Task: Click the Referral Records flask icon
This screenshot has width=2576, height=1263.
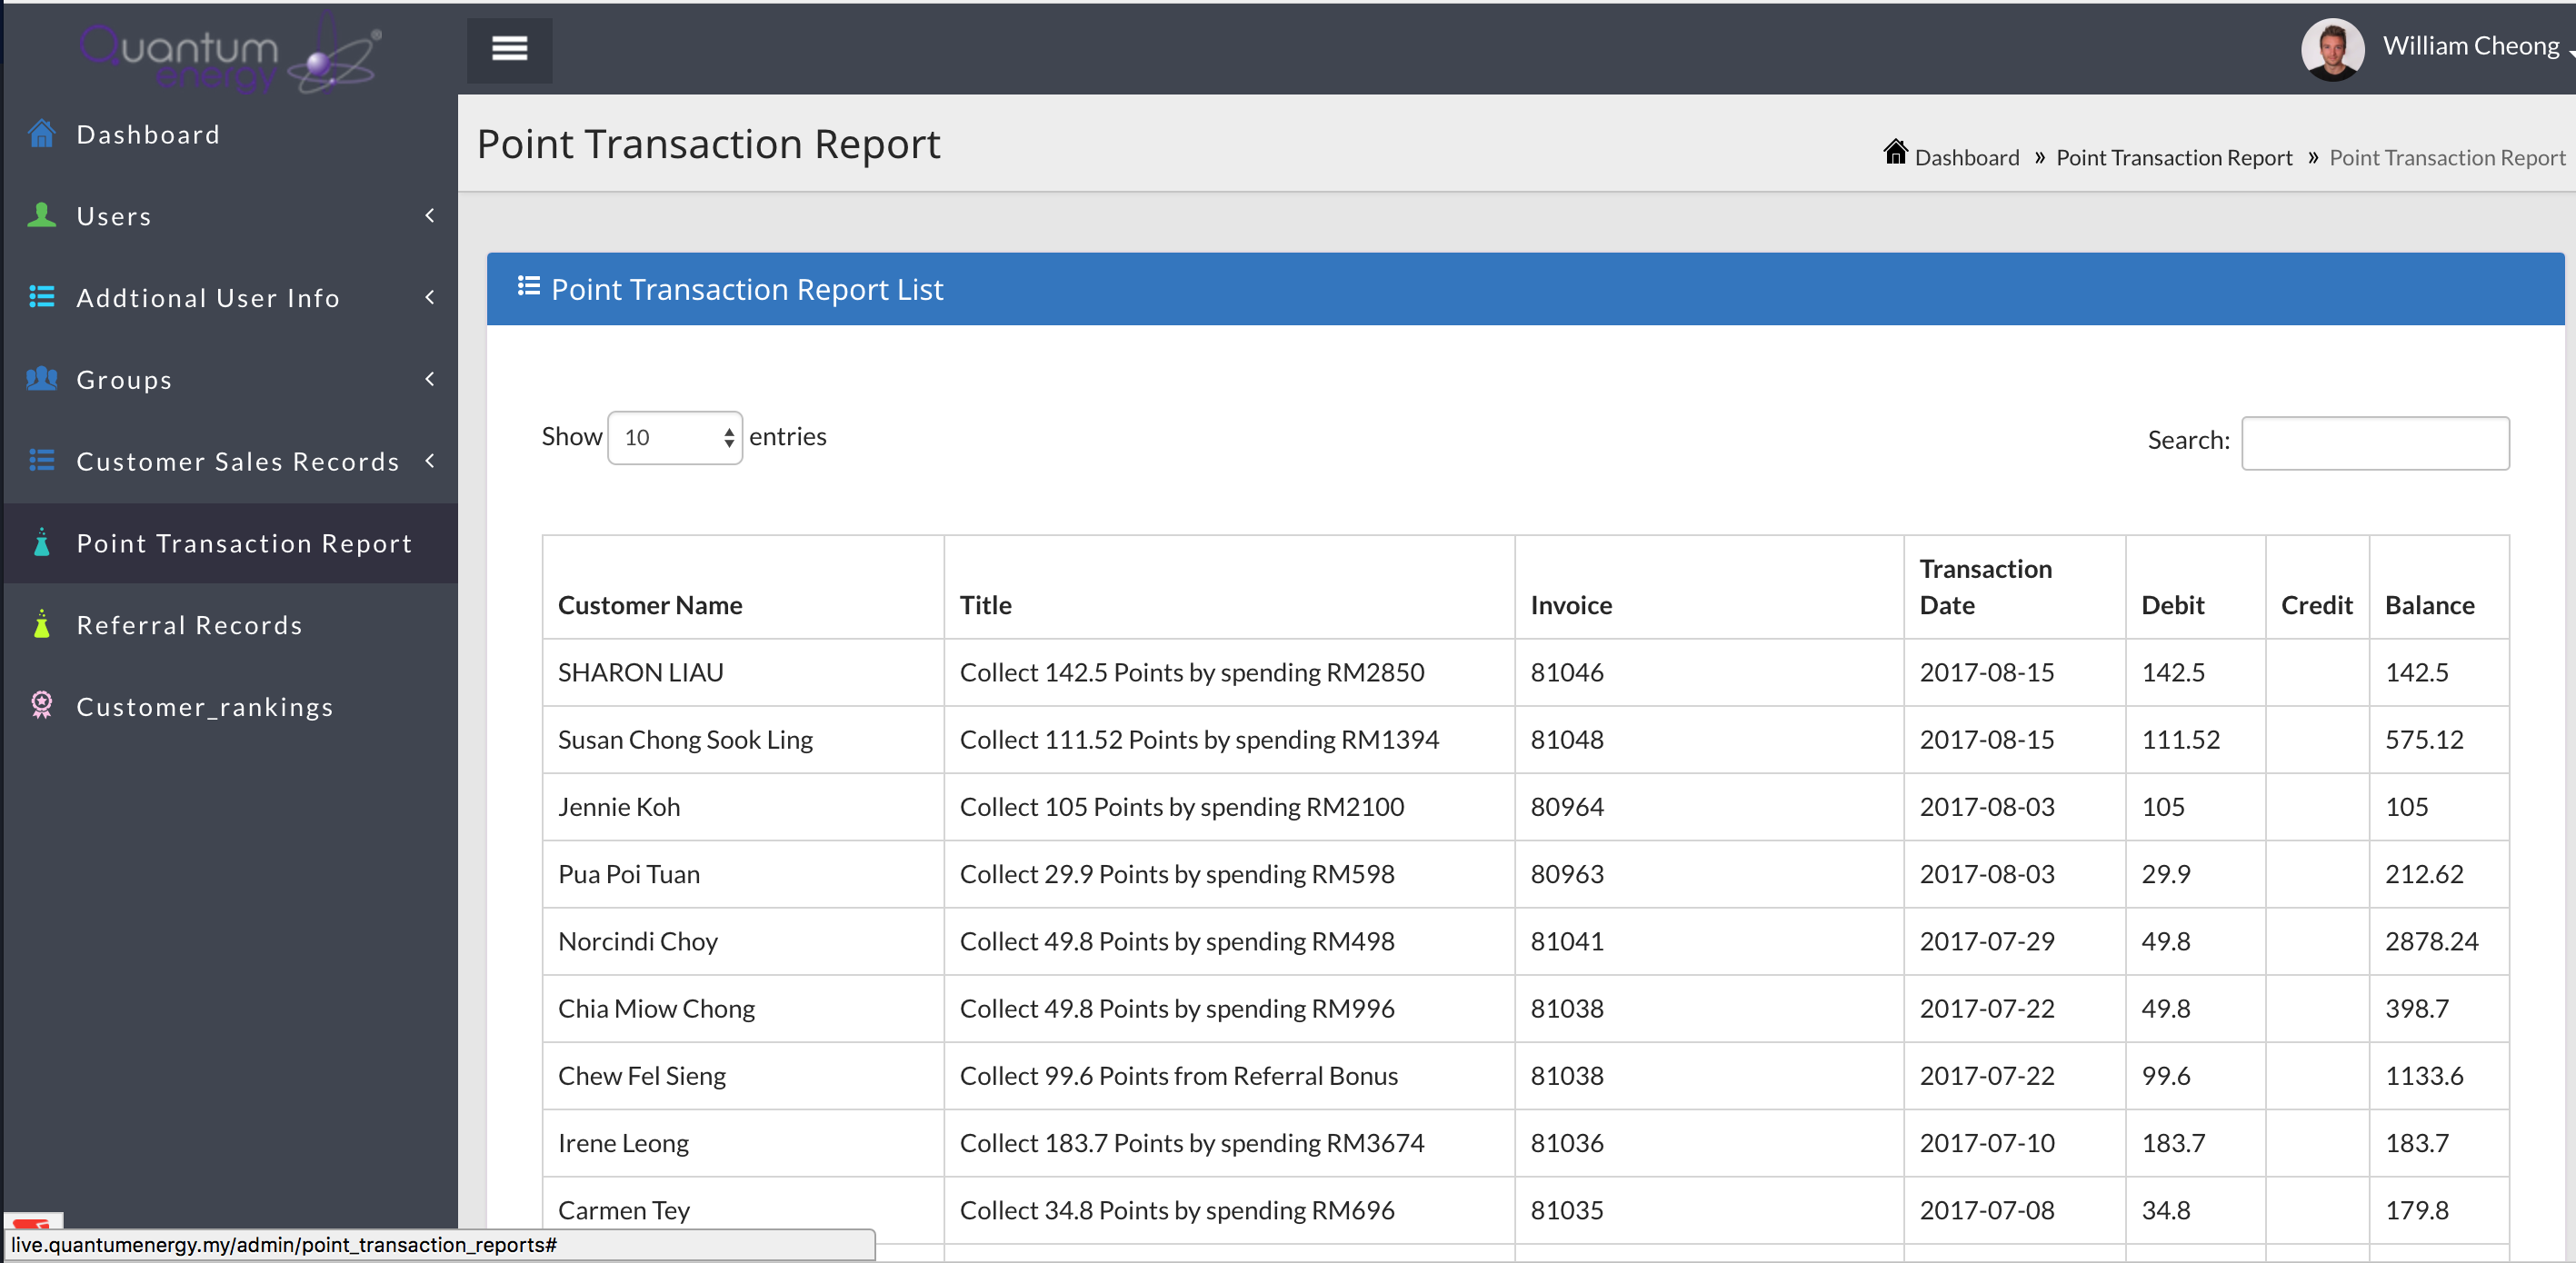Action: click(41, 624)
